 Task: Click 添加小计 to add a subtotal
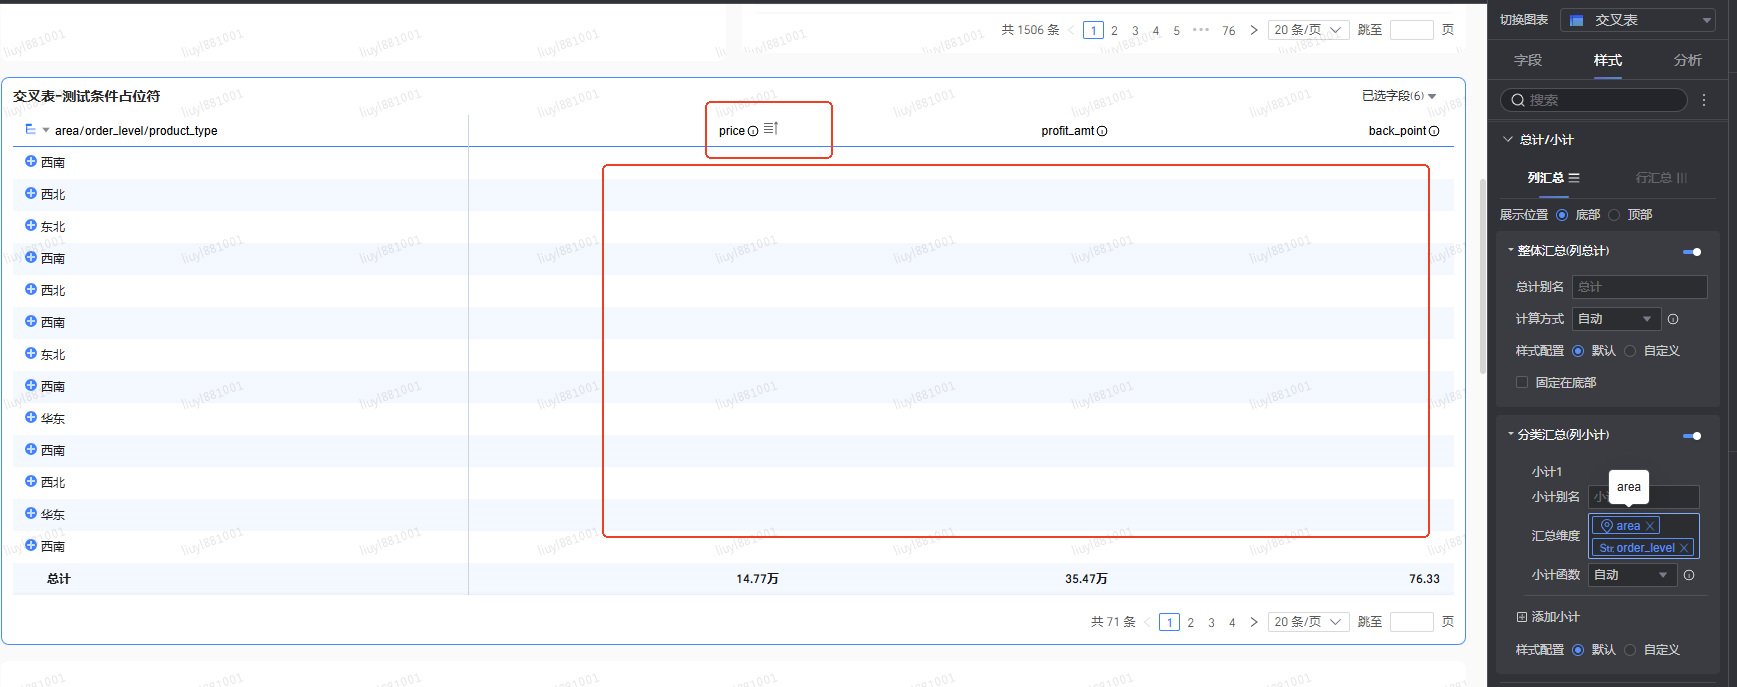[x=1548, y=617]
